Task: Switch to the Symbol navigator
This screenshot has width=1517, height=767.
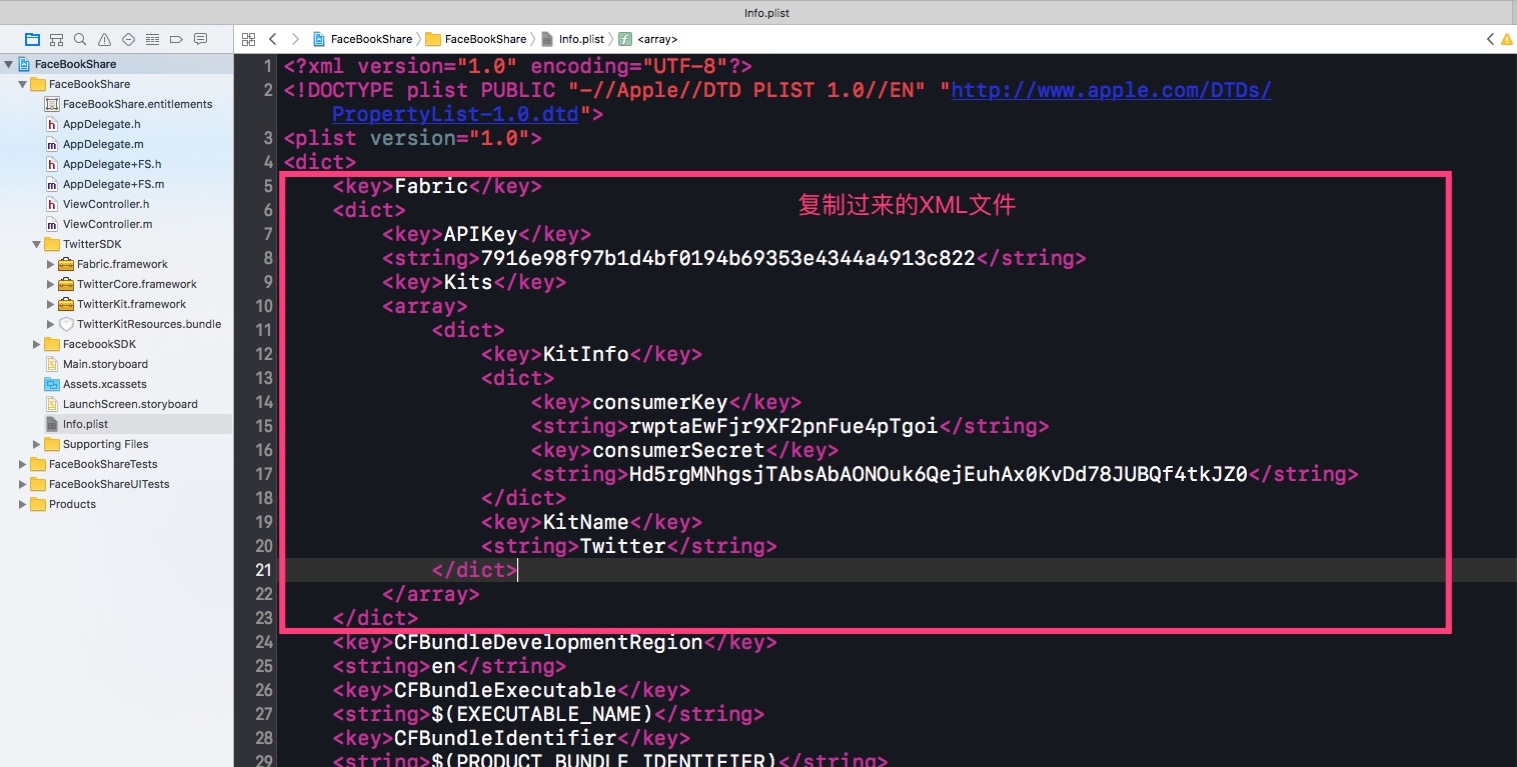Action: click(56, 39)
